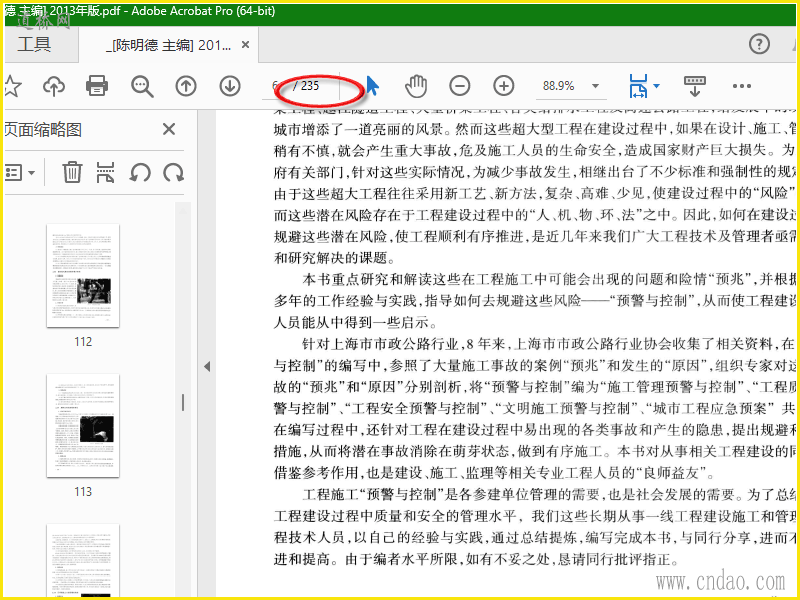Switch to the 陈明德 主编 document tab
The width and height of the screenshot is (800, 600).
click(168, 45)
